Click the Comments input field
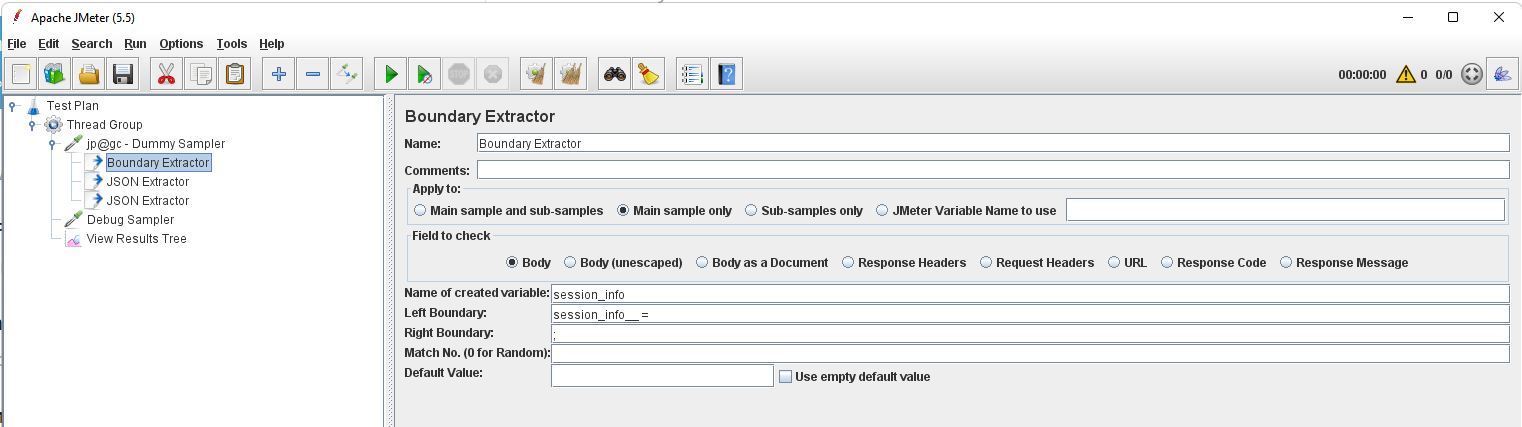1522x427 pixels. (x=993, y=169)
